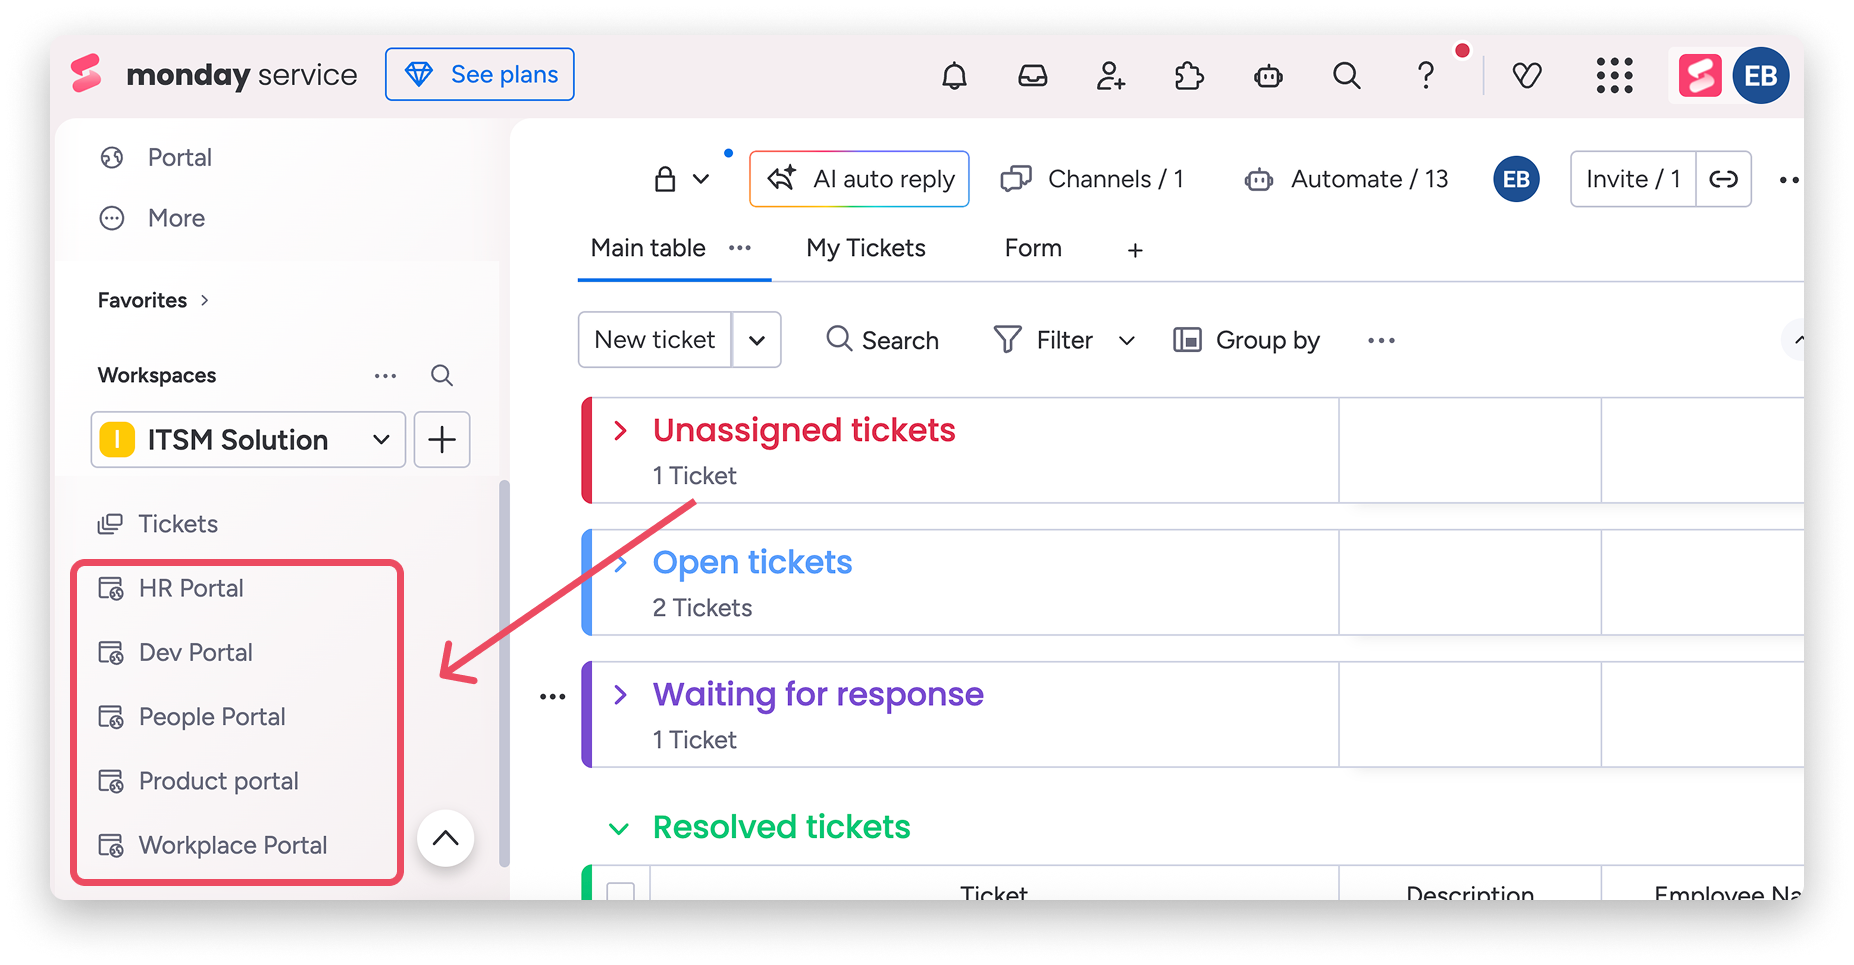Screen dimensions: 1854x965
Task: Open the robot icon in top bar
Action: [1268, 75]
